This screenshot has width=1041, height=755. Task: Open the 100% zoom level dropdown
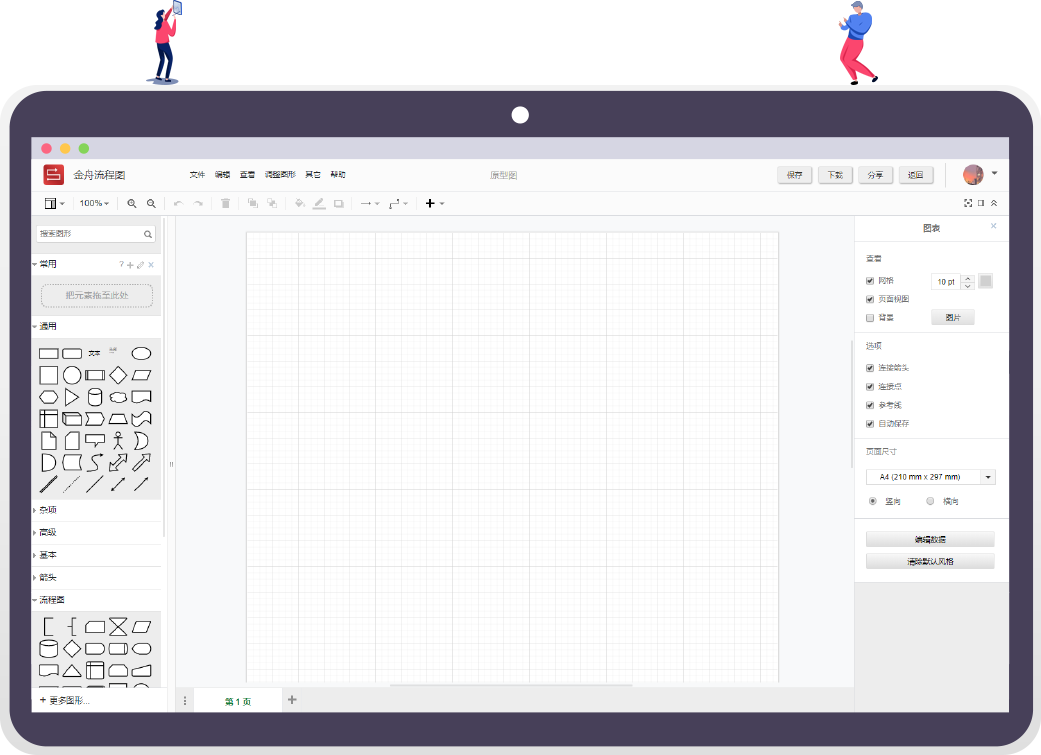pos(94,203)
